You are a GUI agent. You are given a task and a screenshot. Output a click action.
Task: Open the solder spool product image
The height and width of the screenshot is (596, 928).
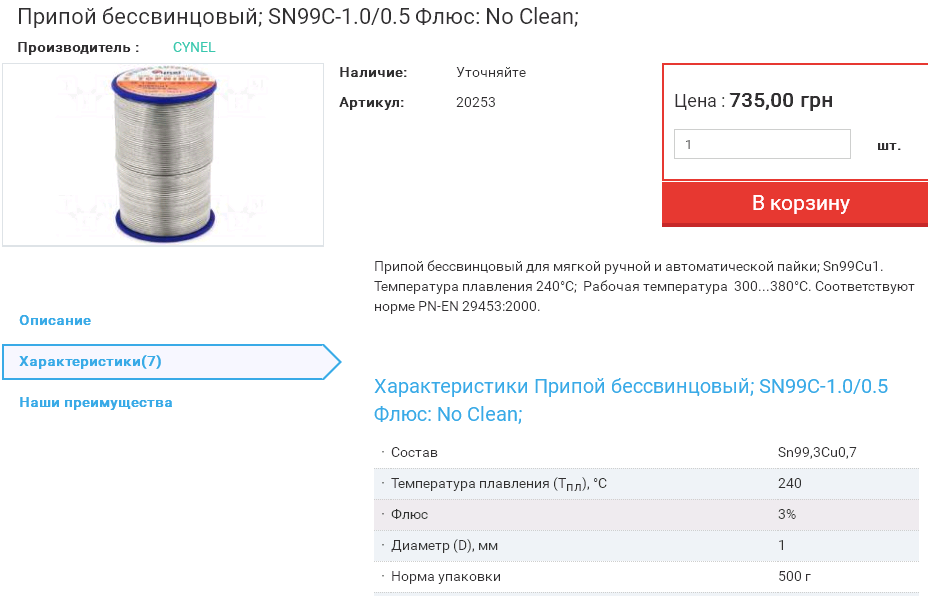[x=163, y=154]
